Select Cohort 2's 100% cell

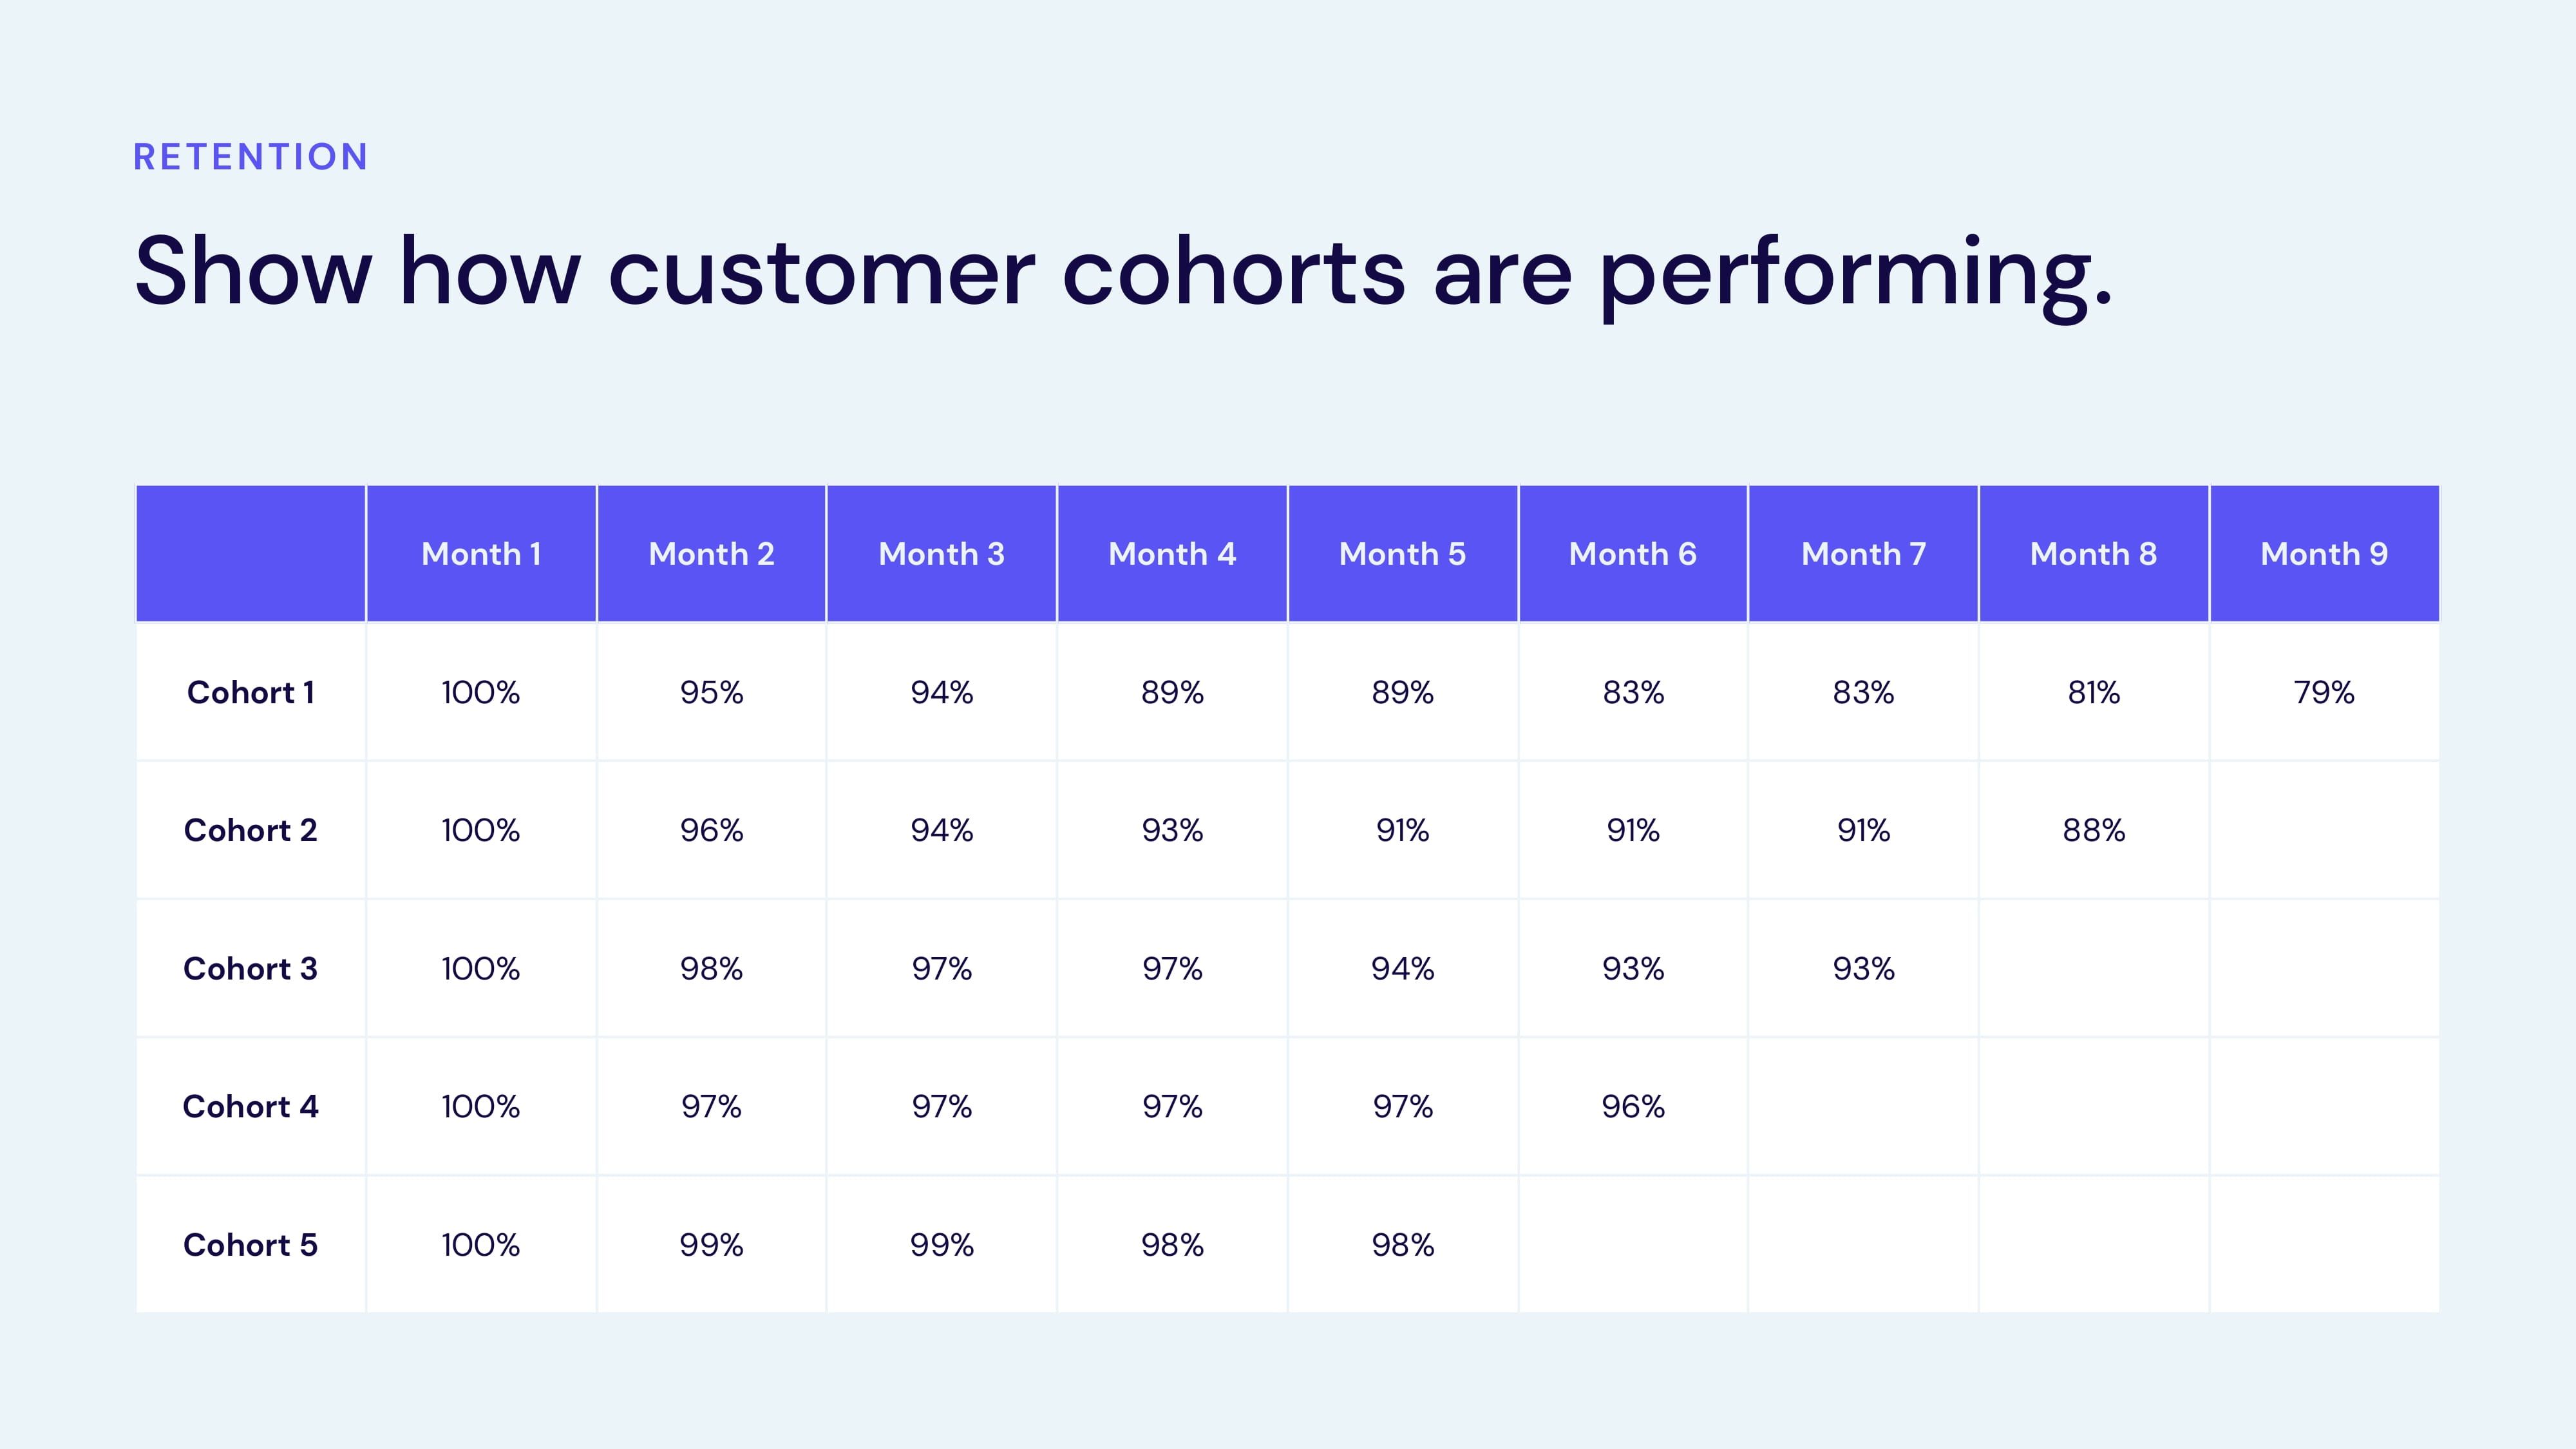481,830
